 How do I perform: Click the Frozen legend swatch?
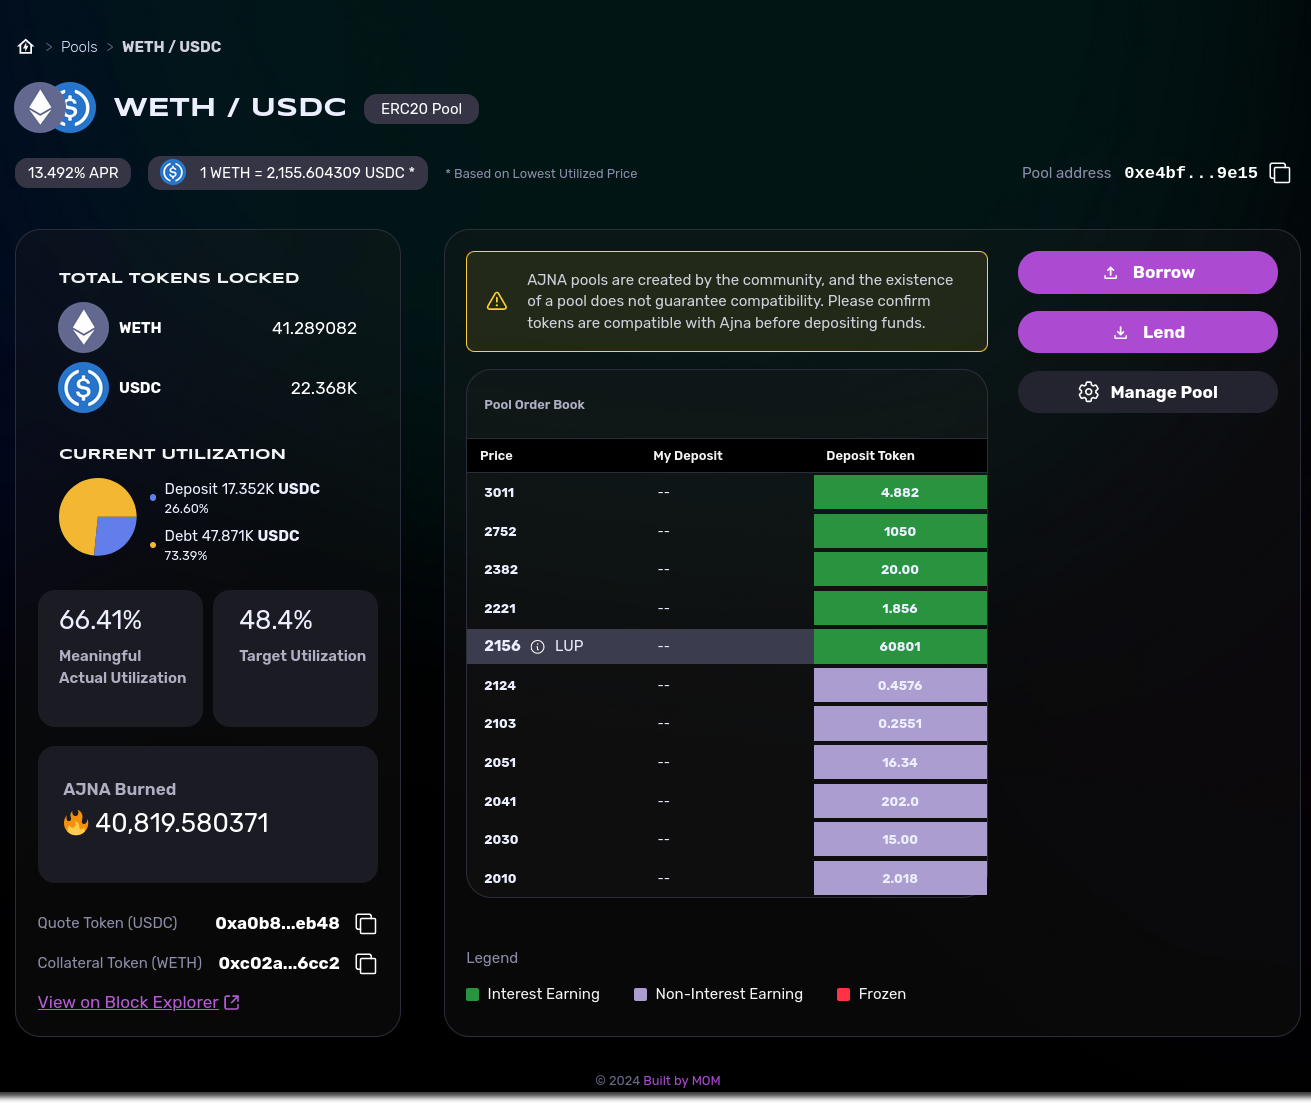click(844, 994)
